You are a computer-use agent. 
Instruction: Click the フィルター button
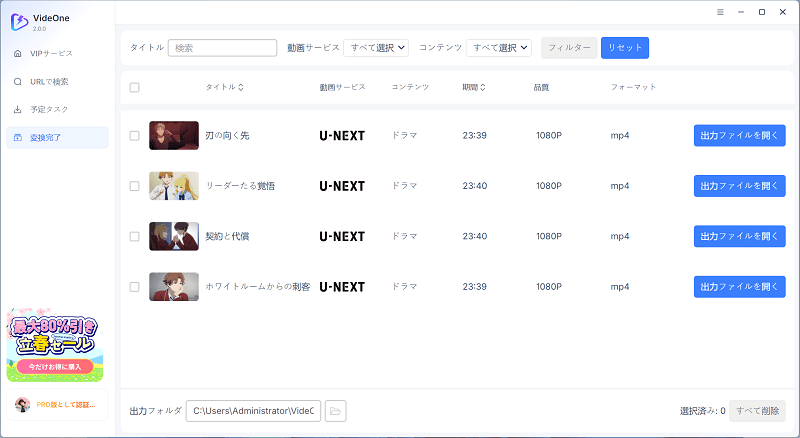point(569,48)
